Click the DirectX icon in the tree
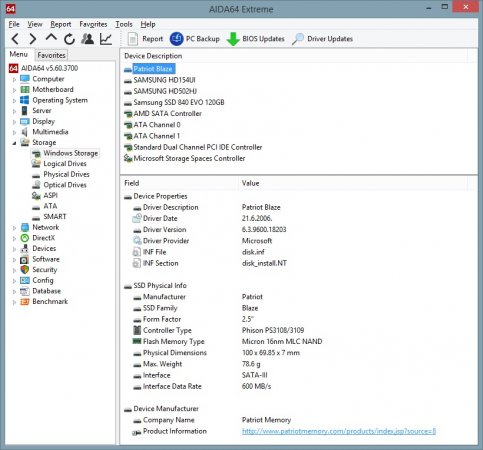The height and width of the screenshot is (450, 483). click(25, 238)
